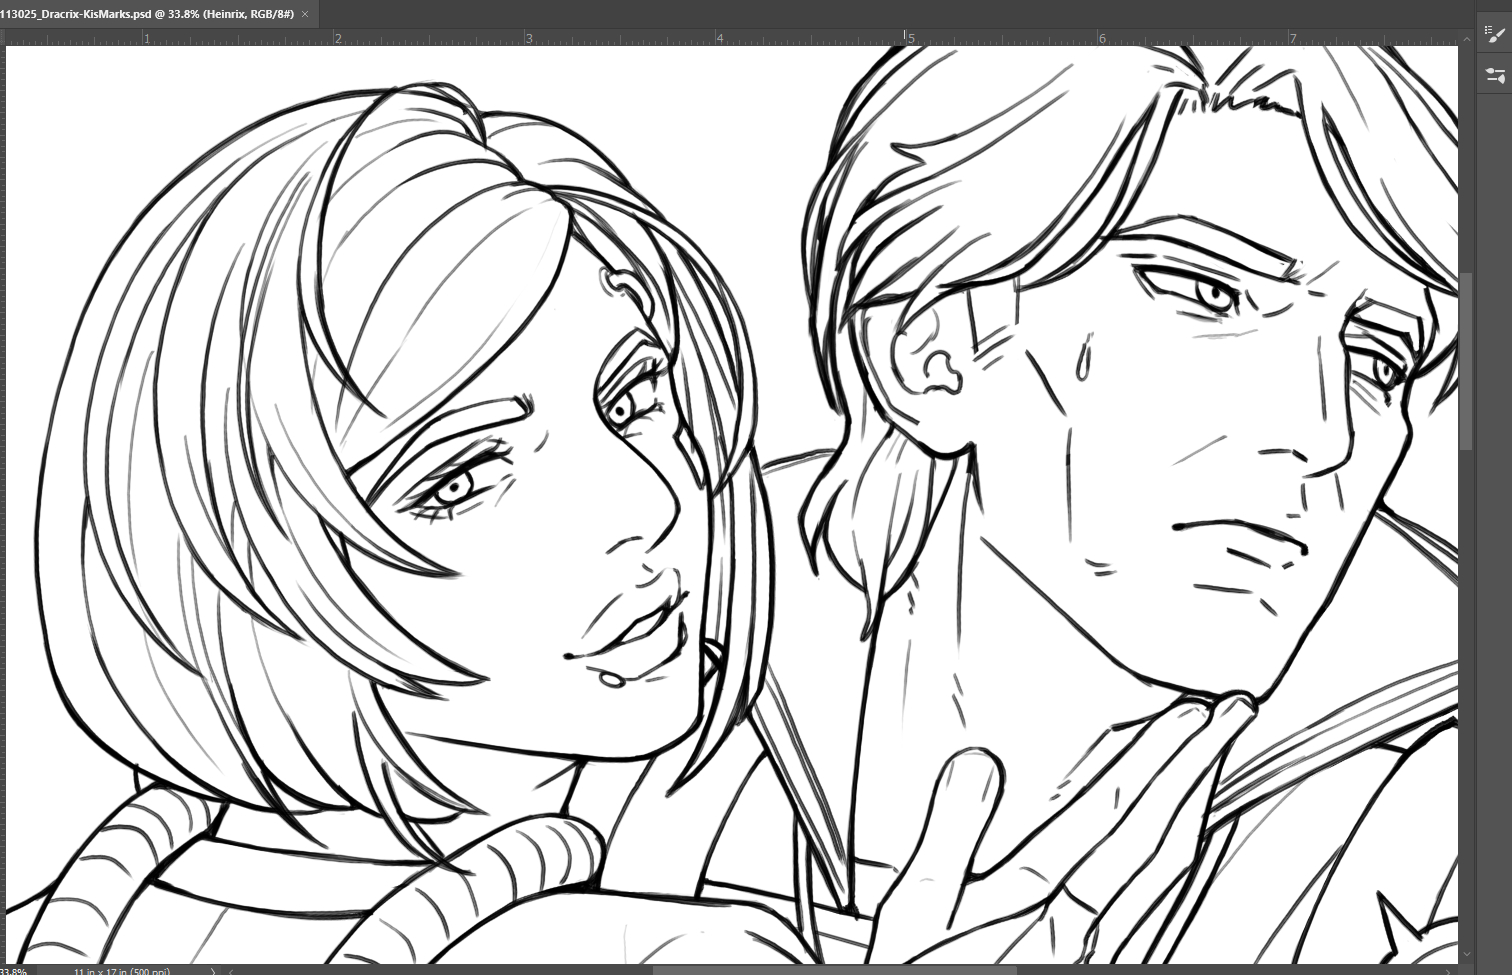Click the horizontal scrollbar left arrow
Image resolution: width=1512 pixels, height=975 pixels.
pos(231,970)
